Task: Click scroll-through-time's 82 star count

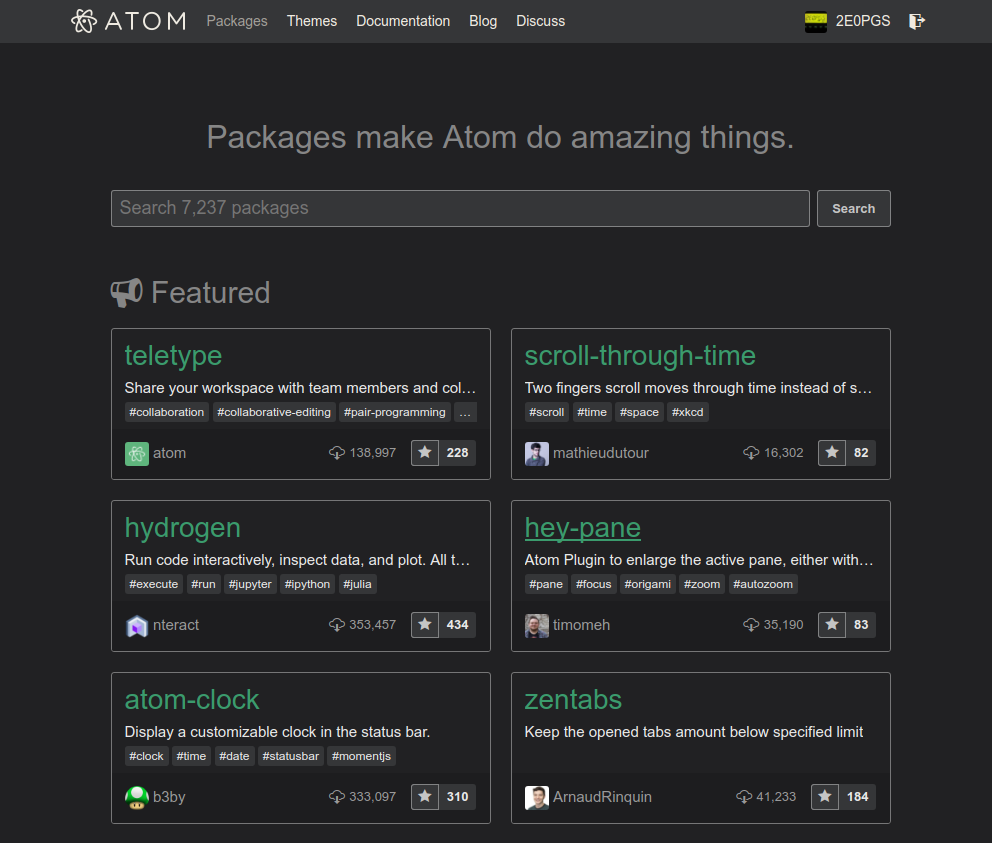Action: coord(861,453)
